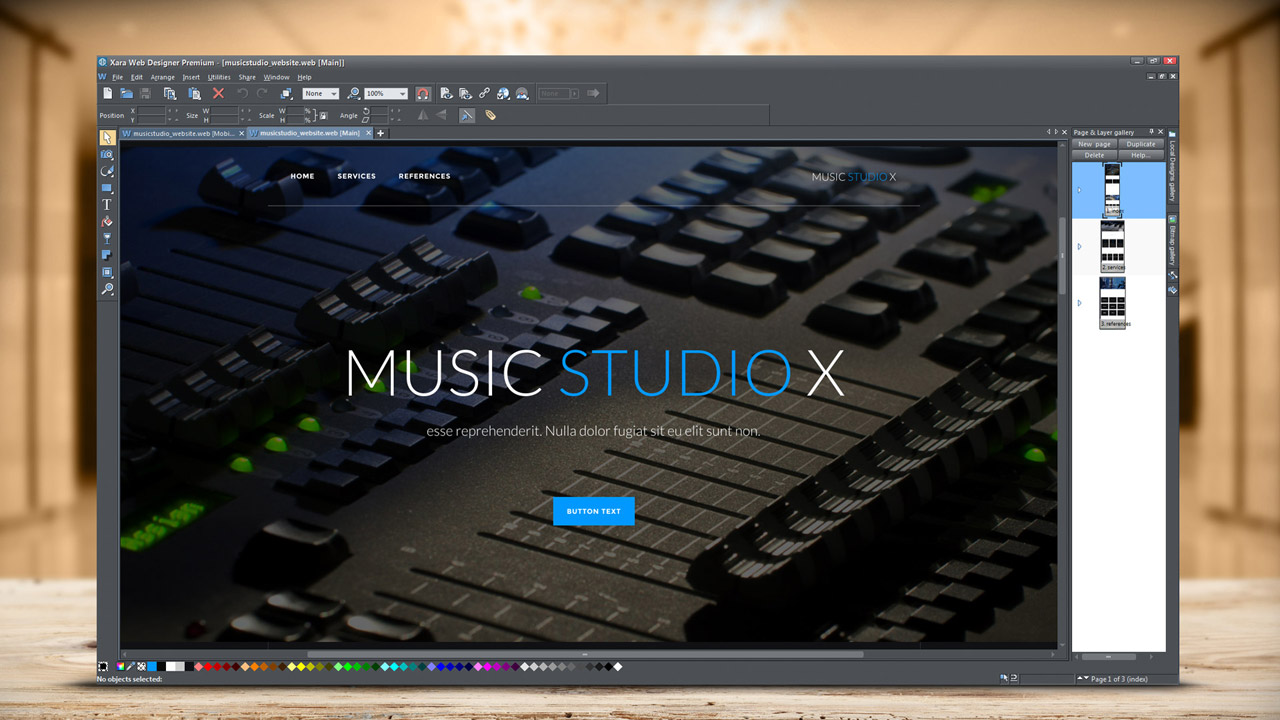Screen dimensions: 1280x720
Task: Click the REFERENCES nav link
Action: (425, 176)
